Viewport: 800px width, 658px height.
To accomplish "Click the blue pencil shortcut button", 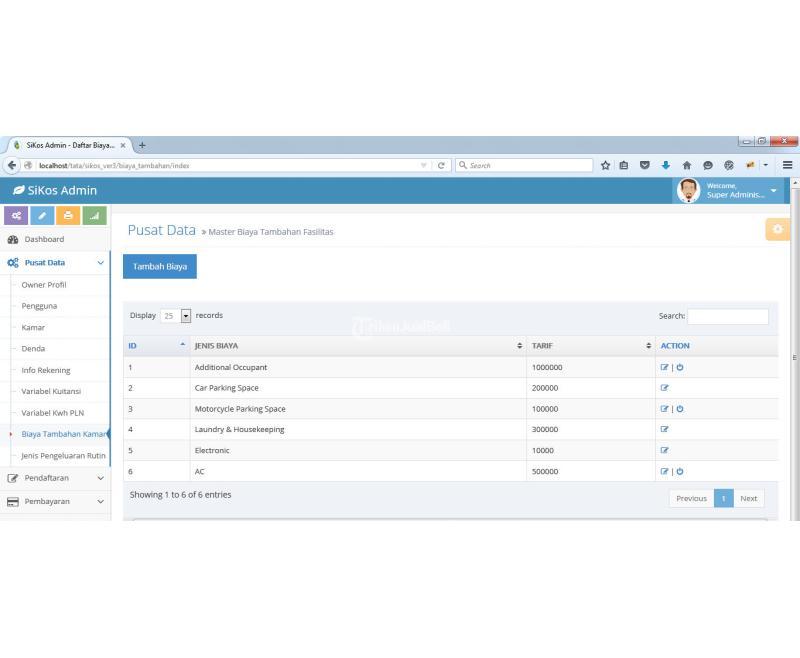I will click(x=42, y=215).
